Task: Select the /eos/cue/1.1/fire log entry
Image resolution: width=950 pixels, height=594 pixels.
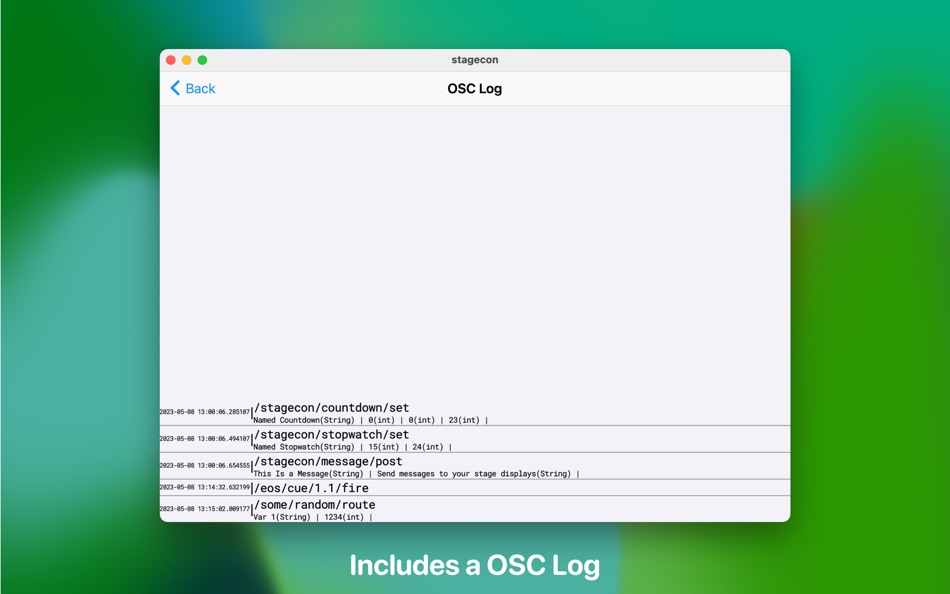Action: point(475,488)
